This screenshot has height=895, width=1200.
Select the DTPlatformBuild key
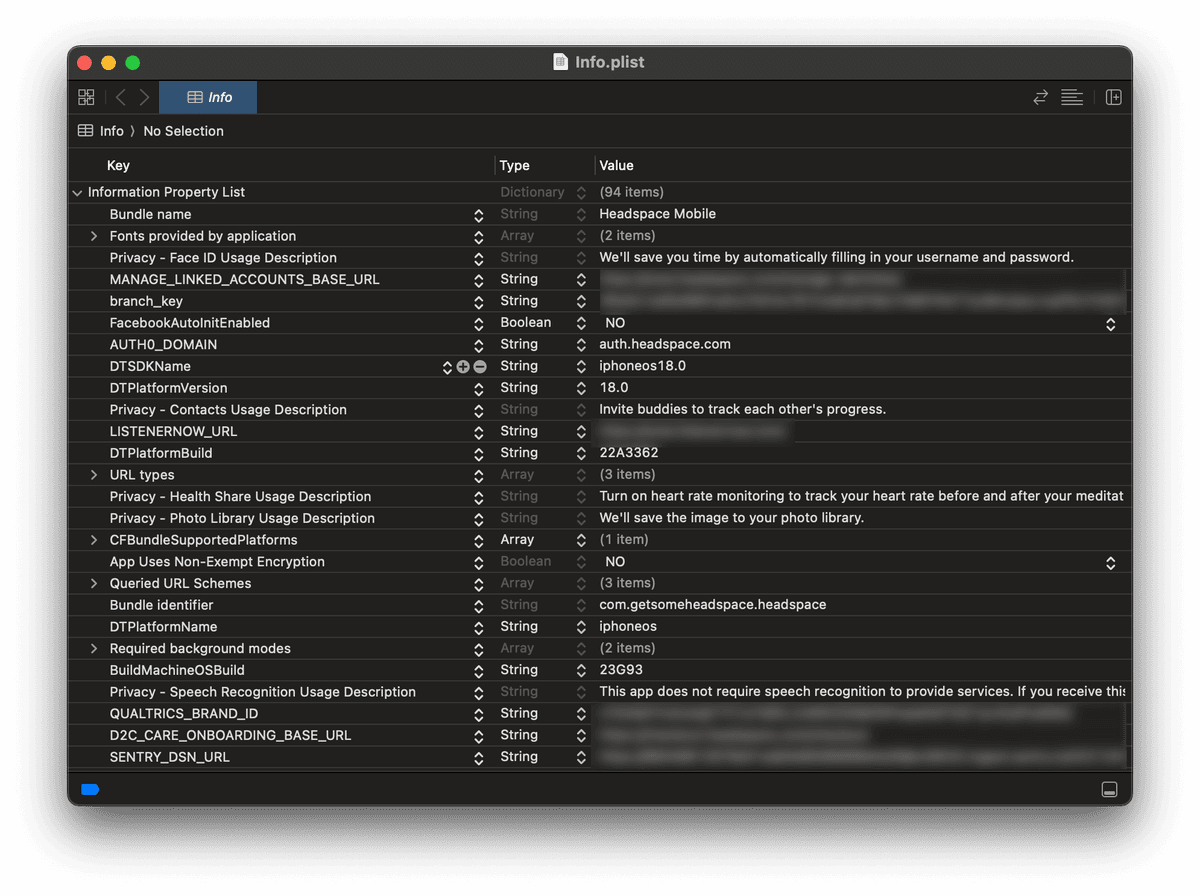click(x=161, y=453)
